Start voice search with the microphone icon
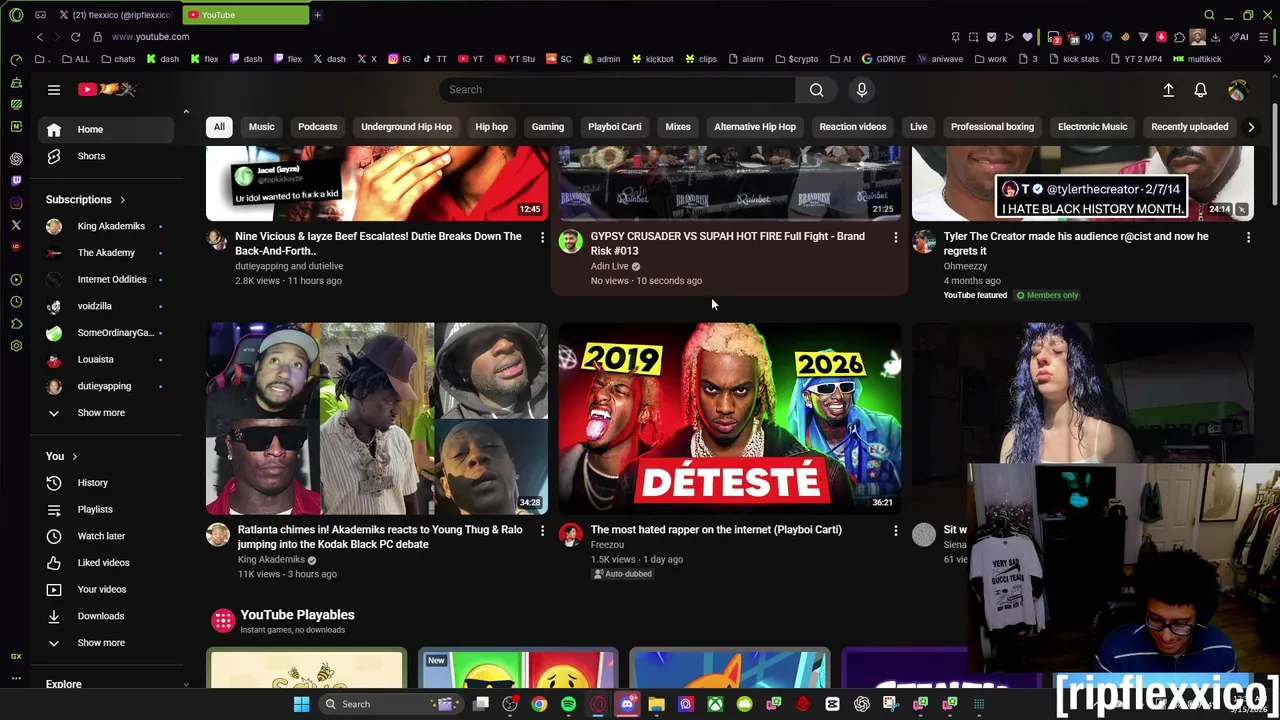 (x=861, y=90)
